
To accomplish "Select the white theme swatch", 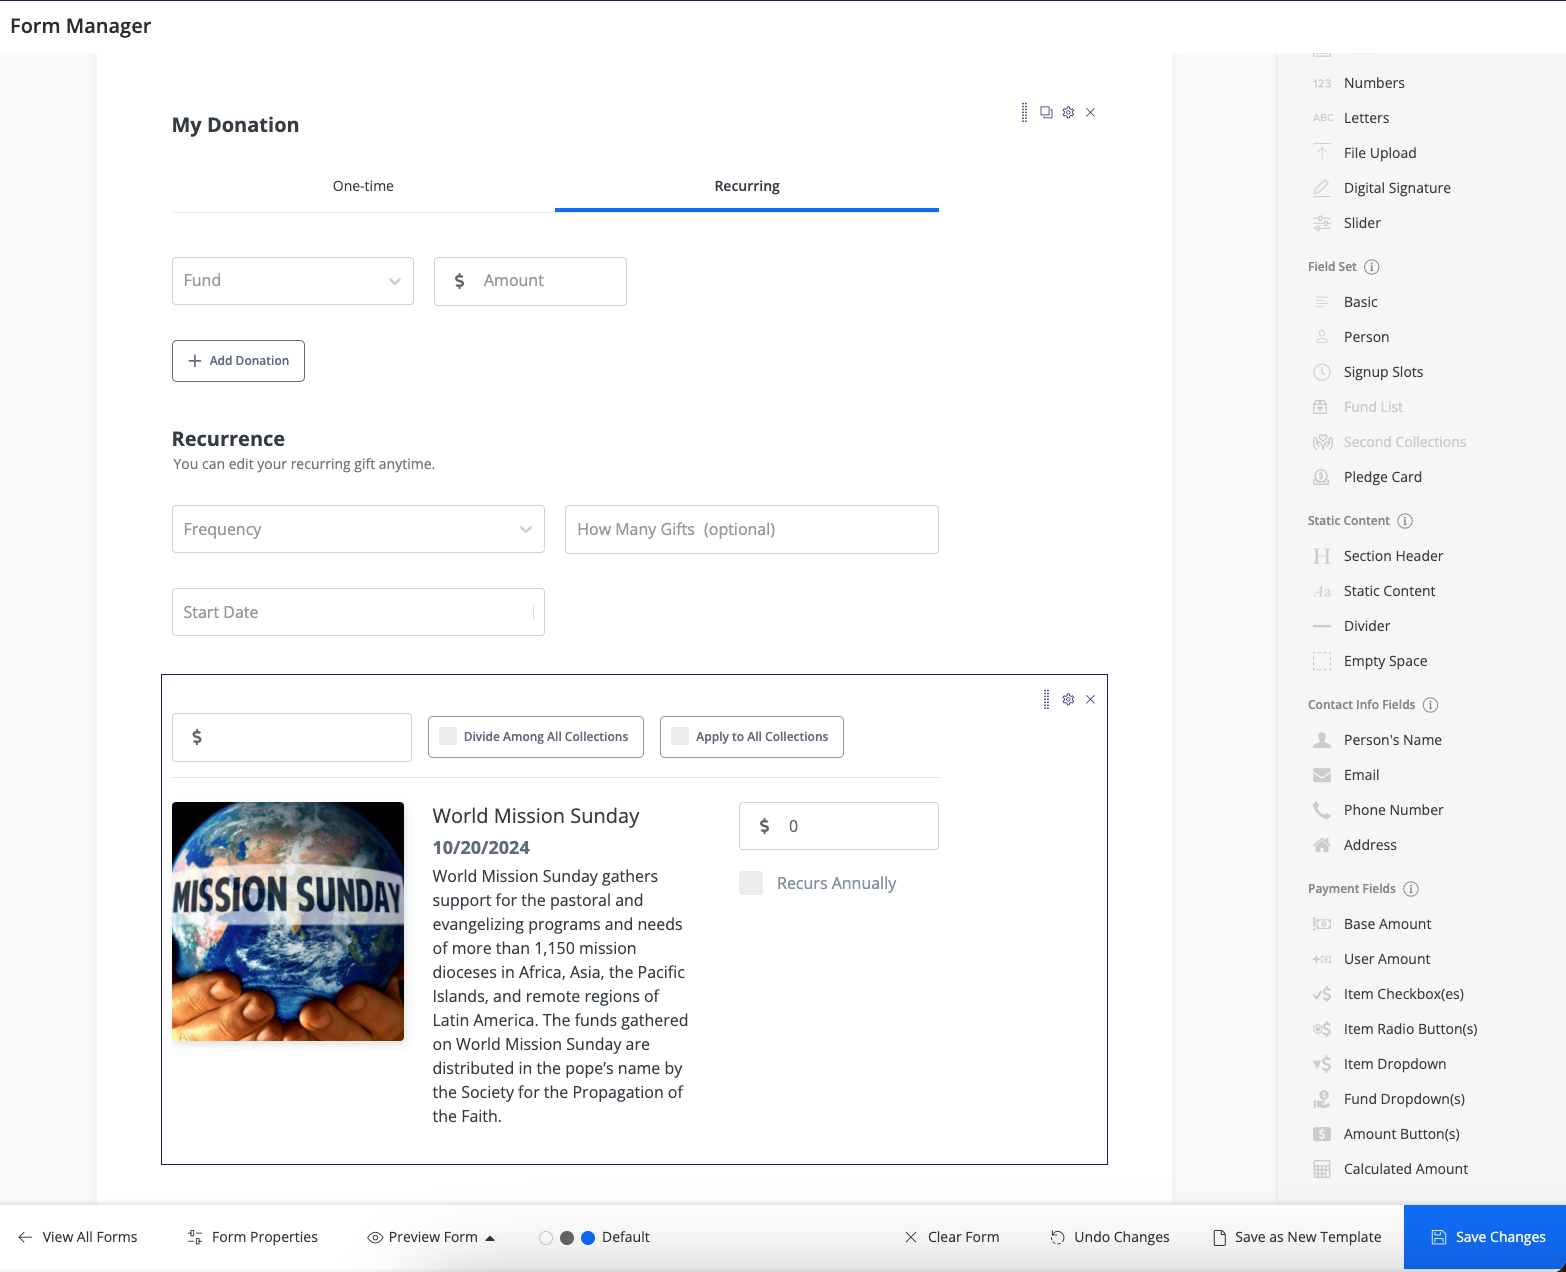I will [546, 1238].
